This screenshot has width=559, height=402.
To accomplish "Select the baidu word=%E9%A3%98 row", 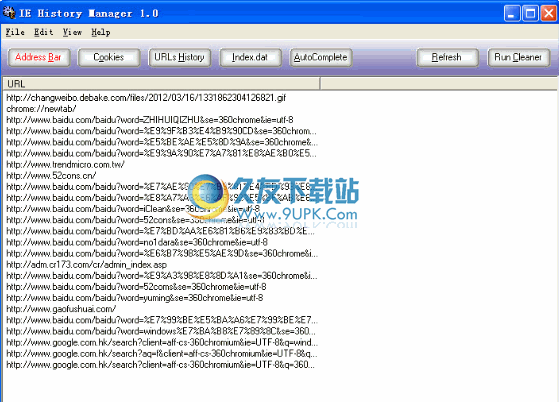I will [x=162, y=276].
